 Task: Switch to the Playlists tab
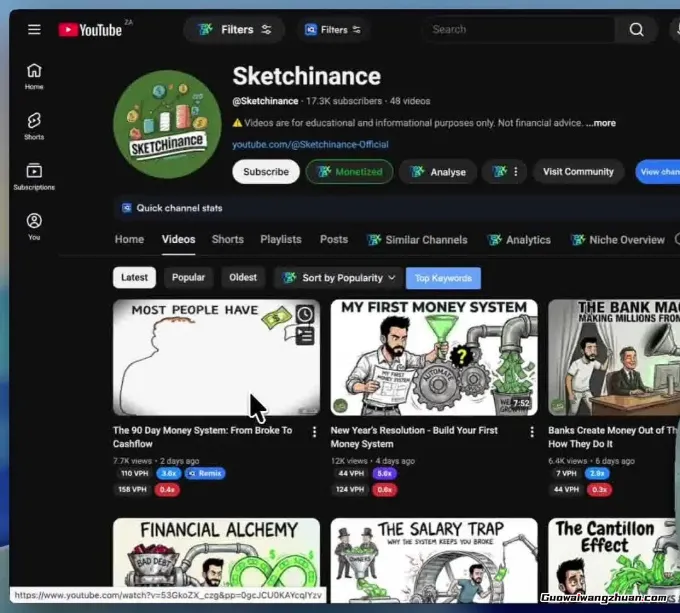(x=281, y=240)
